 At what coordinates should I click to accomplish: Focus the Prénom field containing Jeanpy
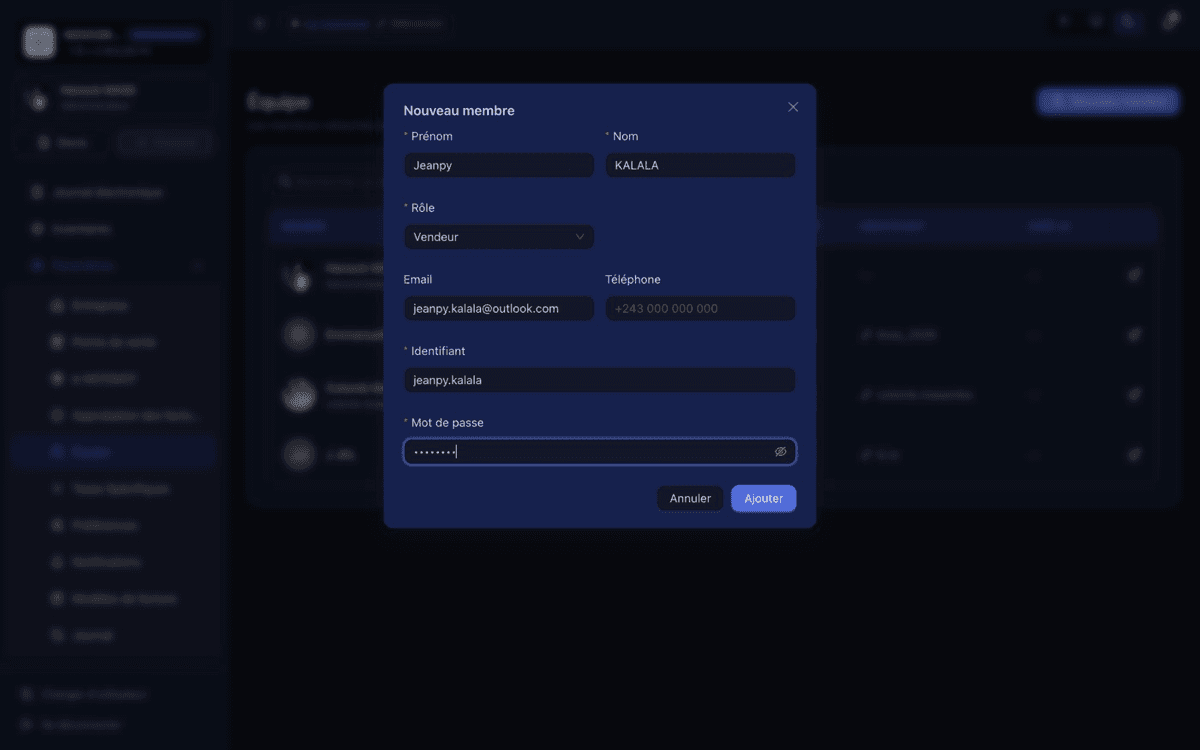499,165
